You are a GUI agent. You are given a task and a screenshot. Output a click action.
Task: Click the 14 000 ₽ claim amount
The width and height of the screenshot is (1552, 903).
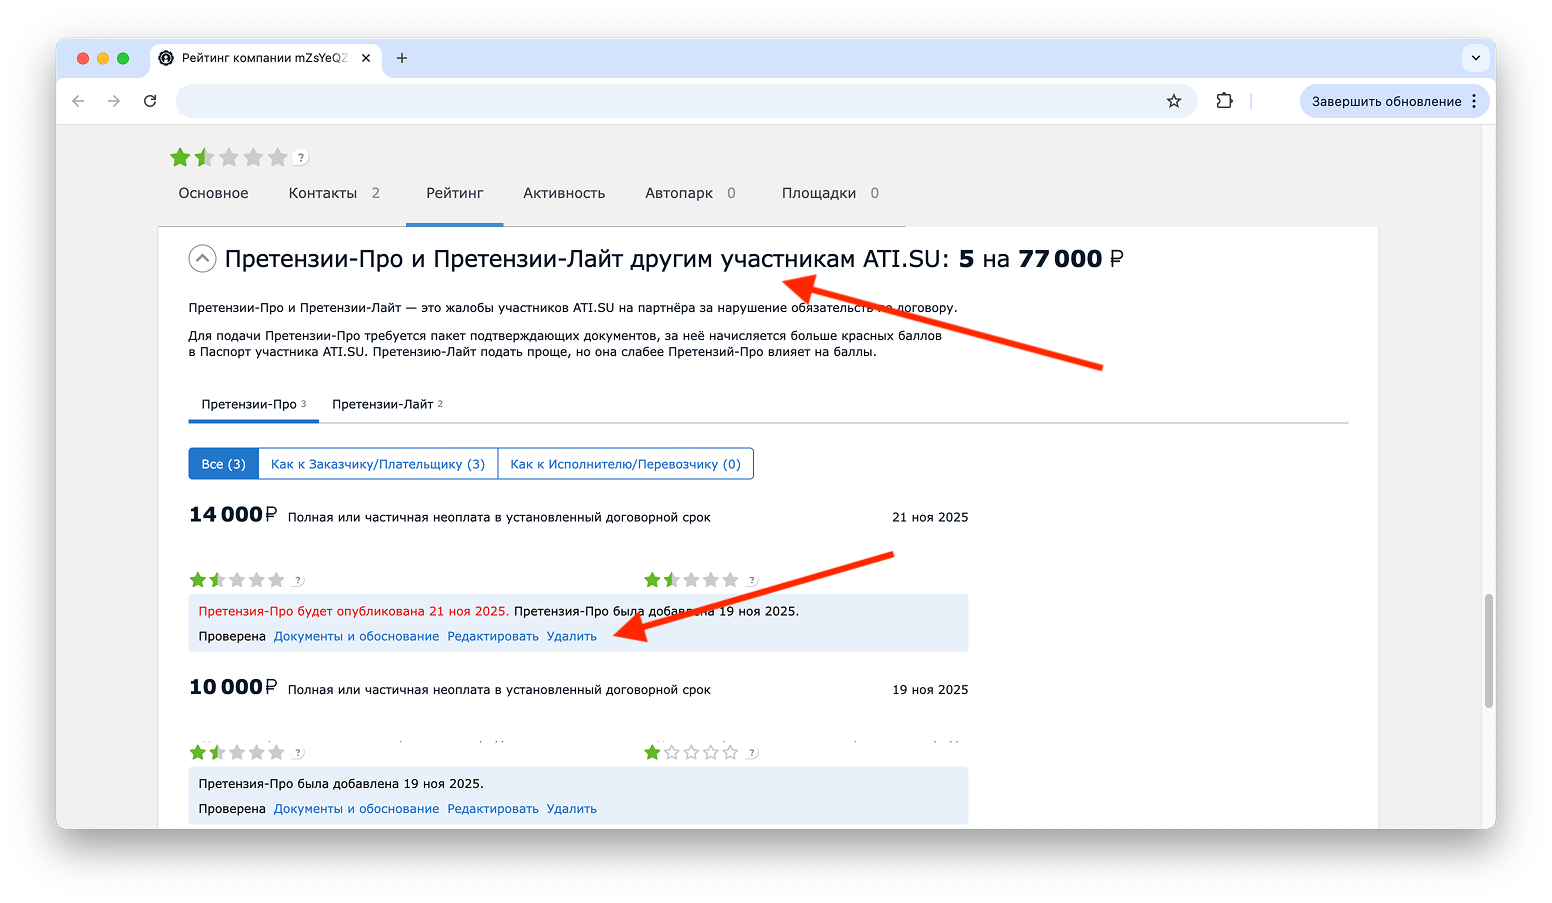pos(233,515)
